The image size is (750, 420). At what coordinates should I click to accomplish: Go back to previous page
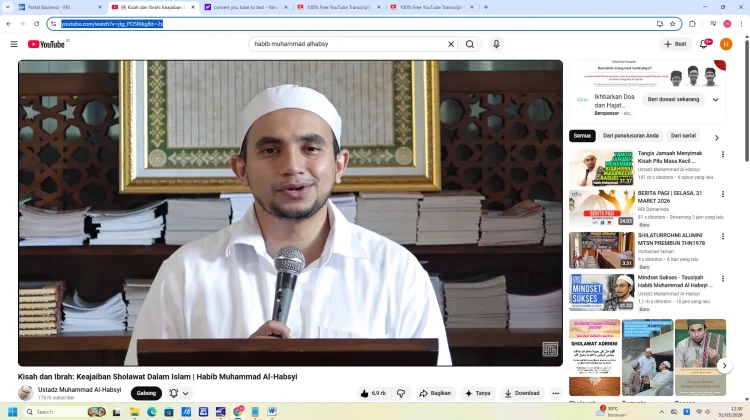(x=9, y=24)
